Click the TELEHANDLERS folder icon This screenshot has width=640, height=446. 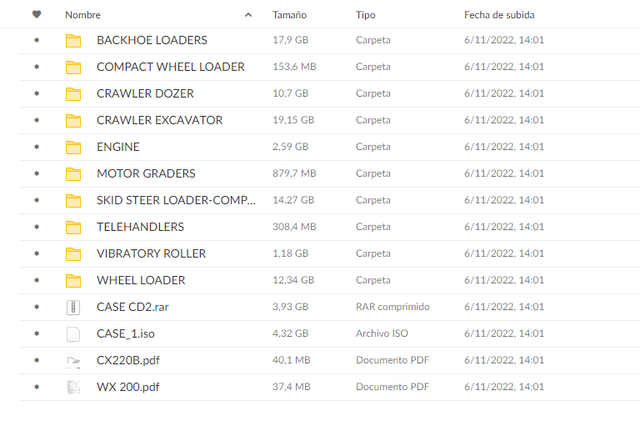[73, 227]
